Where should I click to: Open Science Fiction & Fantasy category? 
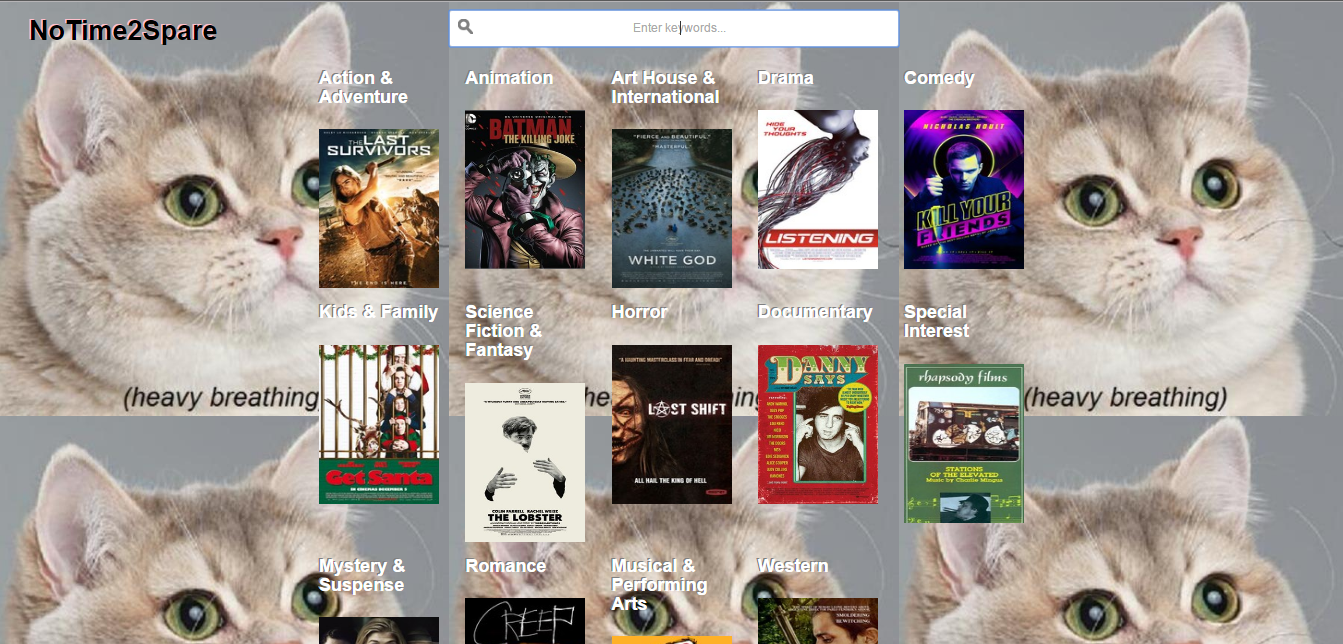[x=504, y=331]
